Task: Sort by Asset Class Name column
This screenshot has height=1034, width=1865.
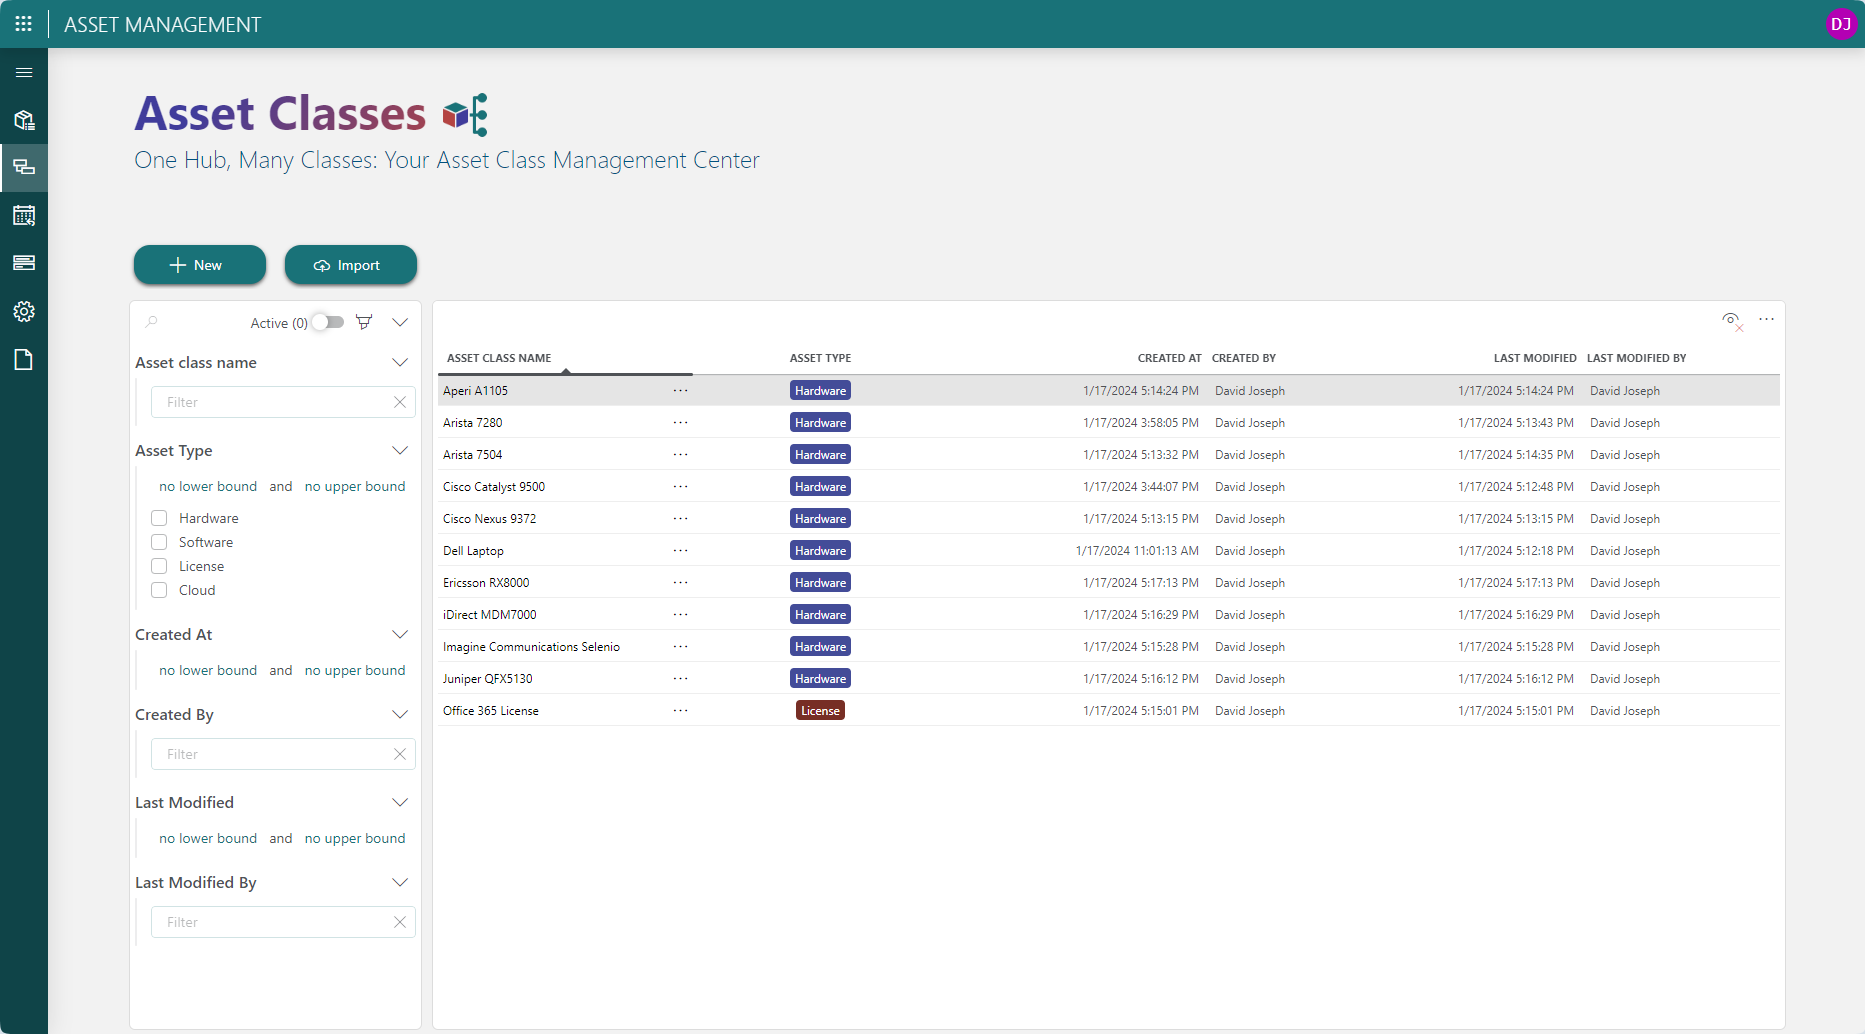Action: coord(499,358)
